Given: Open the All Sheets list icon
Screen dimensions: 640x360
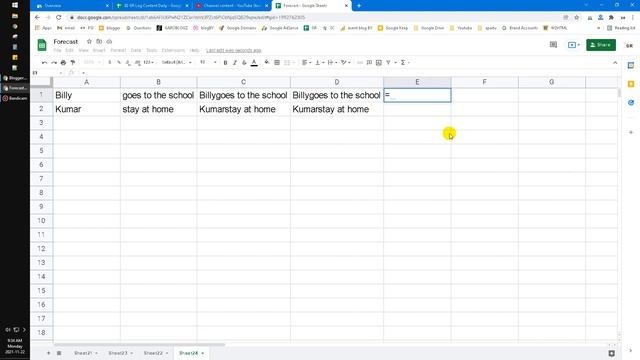Looking at the screenshot, I should [59, 353].
